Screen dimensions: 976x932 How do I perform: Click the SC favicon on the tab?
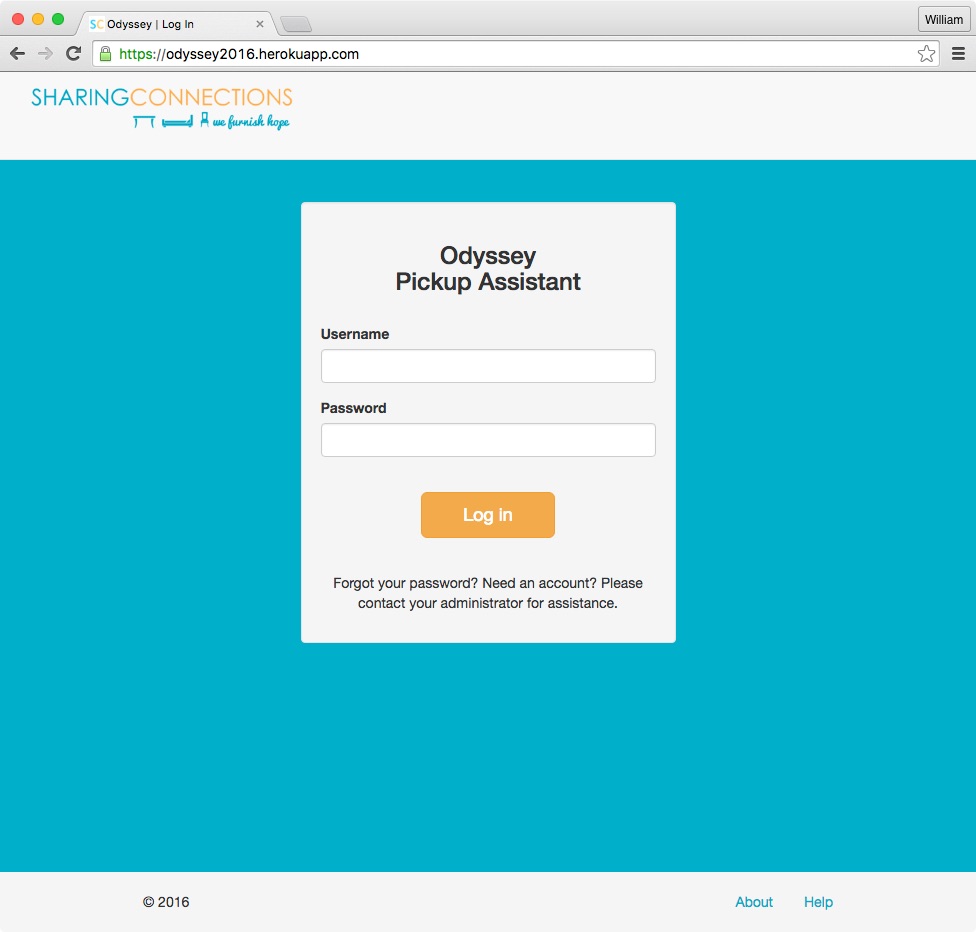96,24
